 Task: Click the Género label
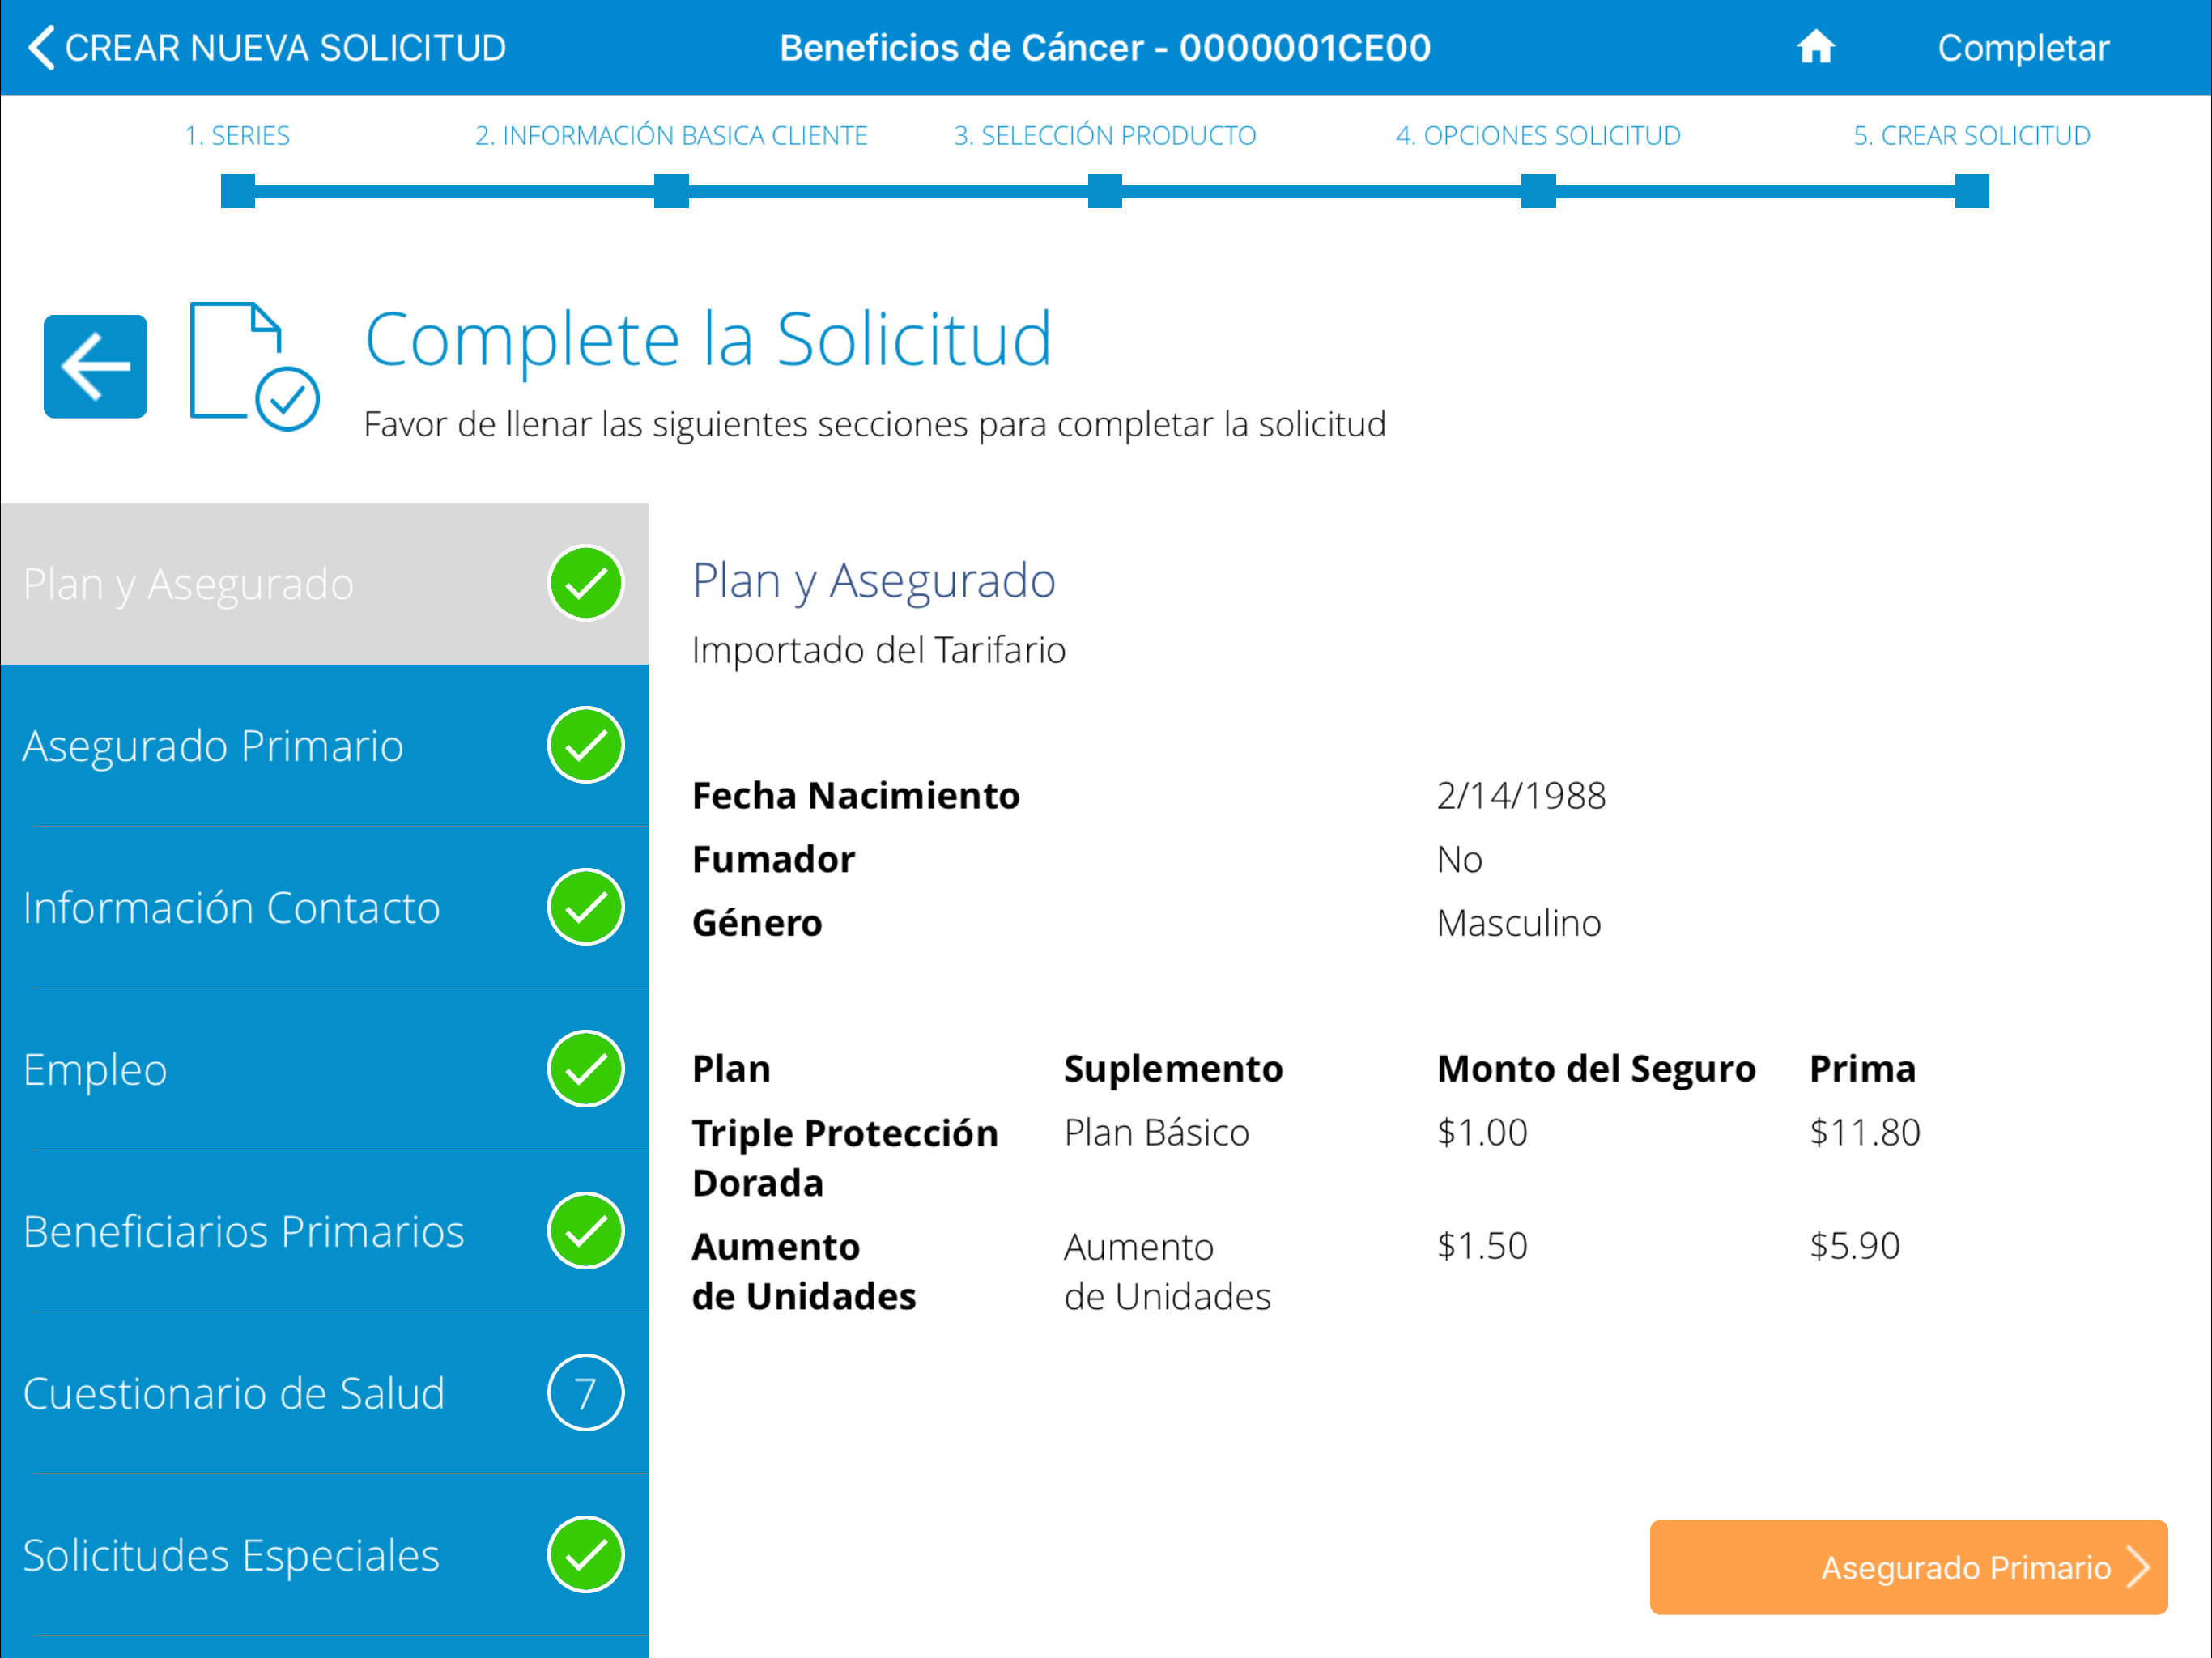(757, 923)
